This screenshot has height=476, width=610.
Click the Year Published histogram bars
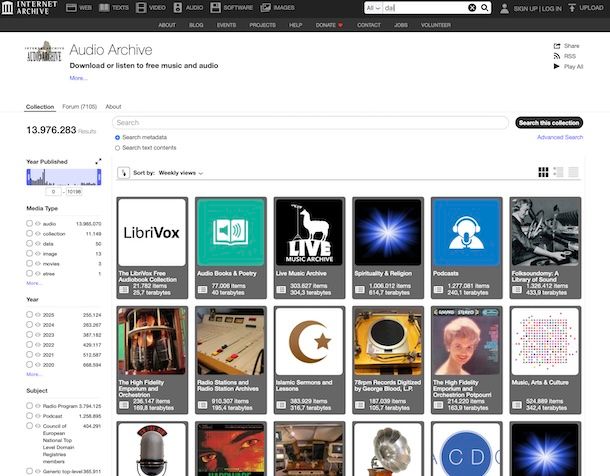point(64,177)
